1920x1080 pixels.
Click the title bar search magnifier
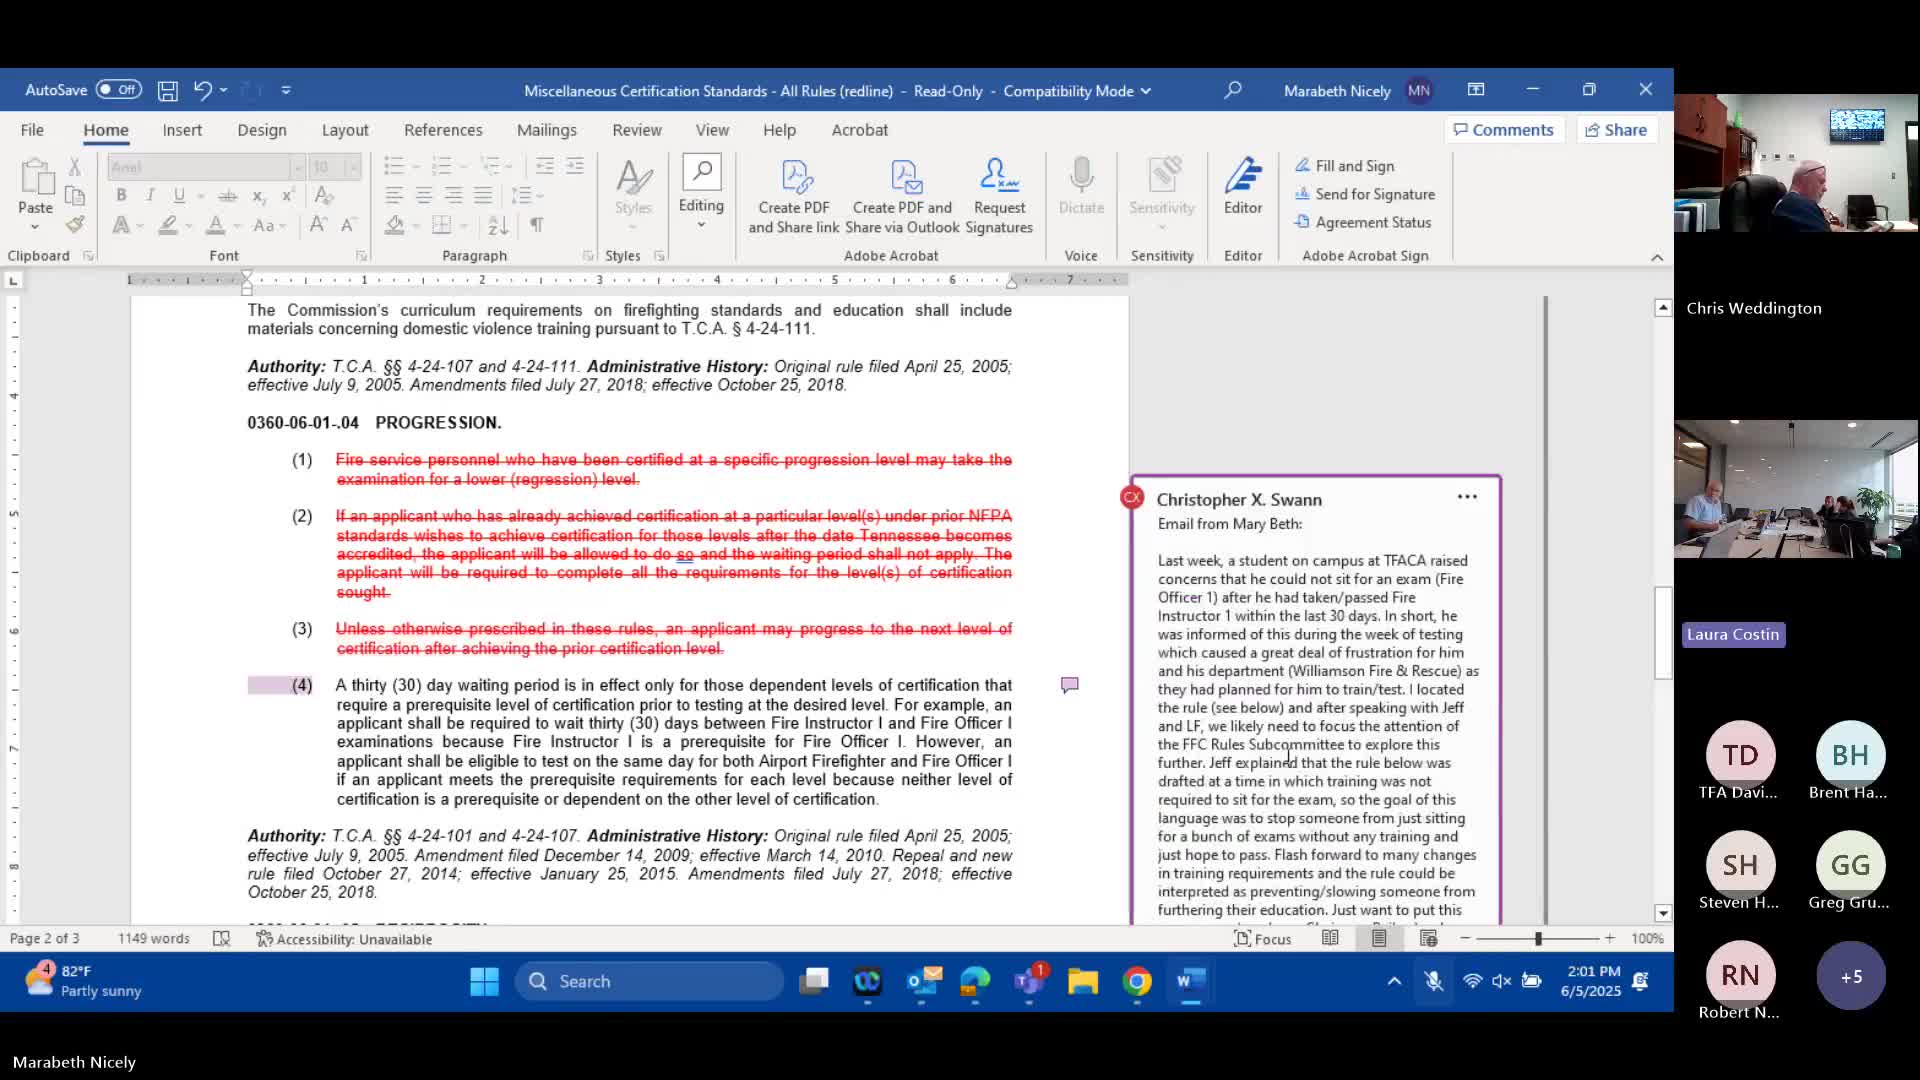[x=1233, y=90]
